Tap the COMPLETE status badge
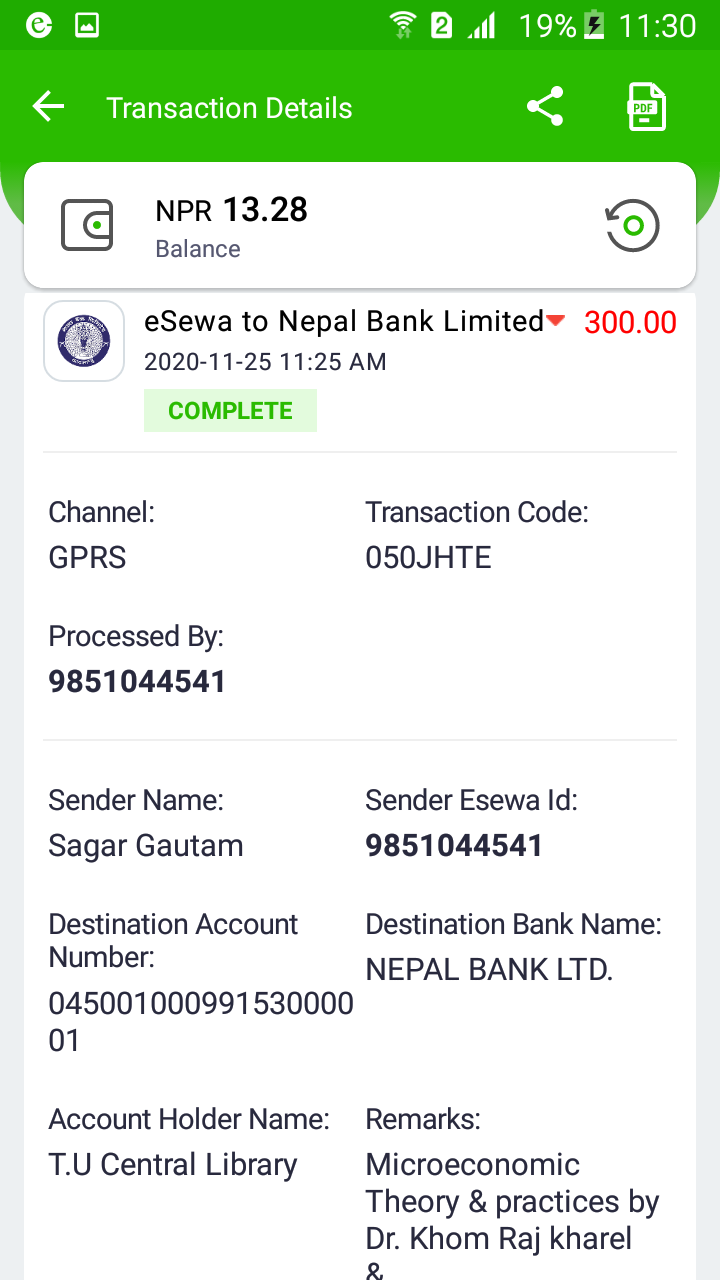The width and height of the screenshot is (720, 1280). point(230,411)
